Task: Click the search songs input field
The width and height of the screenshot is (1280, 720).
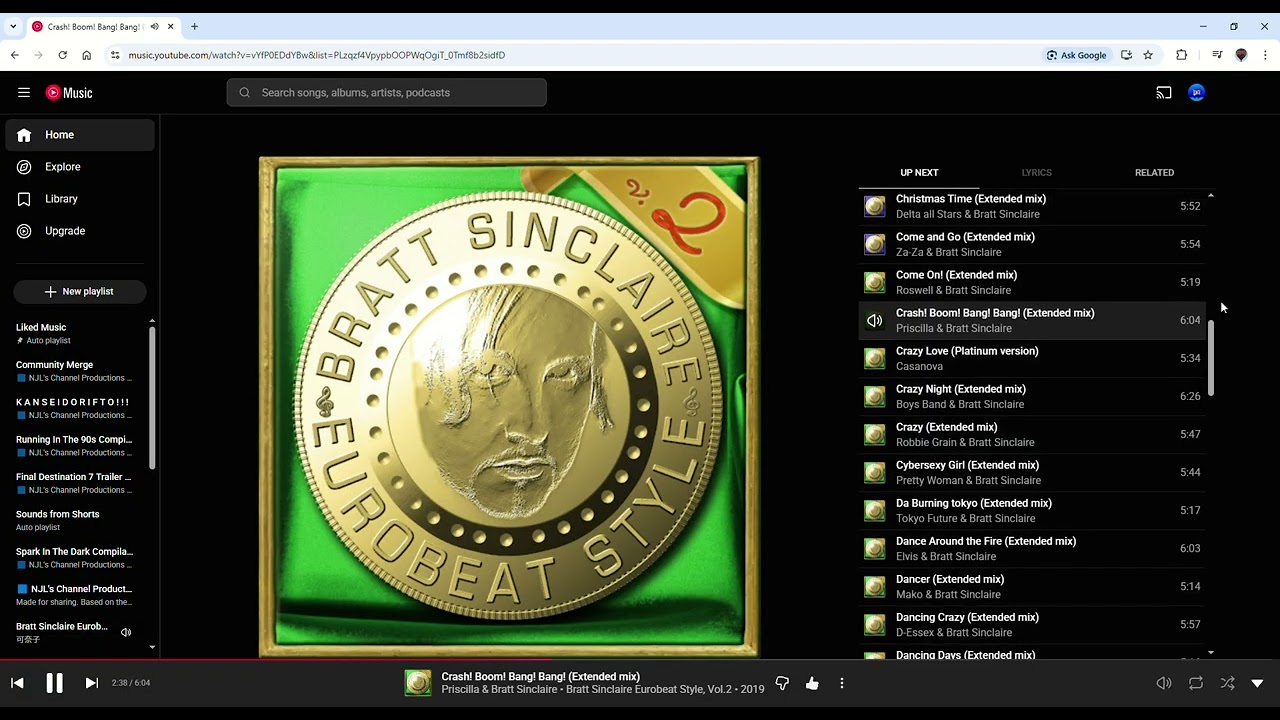Action: coord(386,92)
